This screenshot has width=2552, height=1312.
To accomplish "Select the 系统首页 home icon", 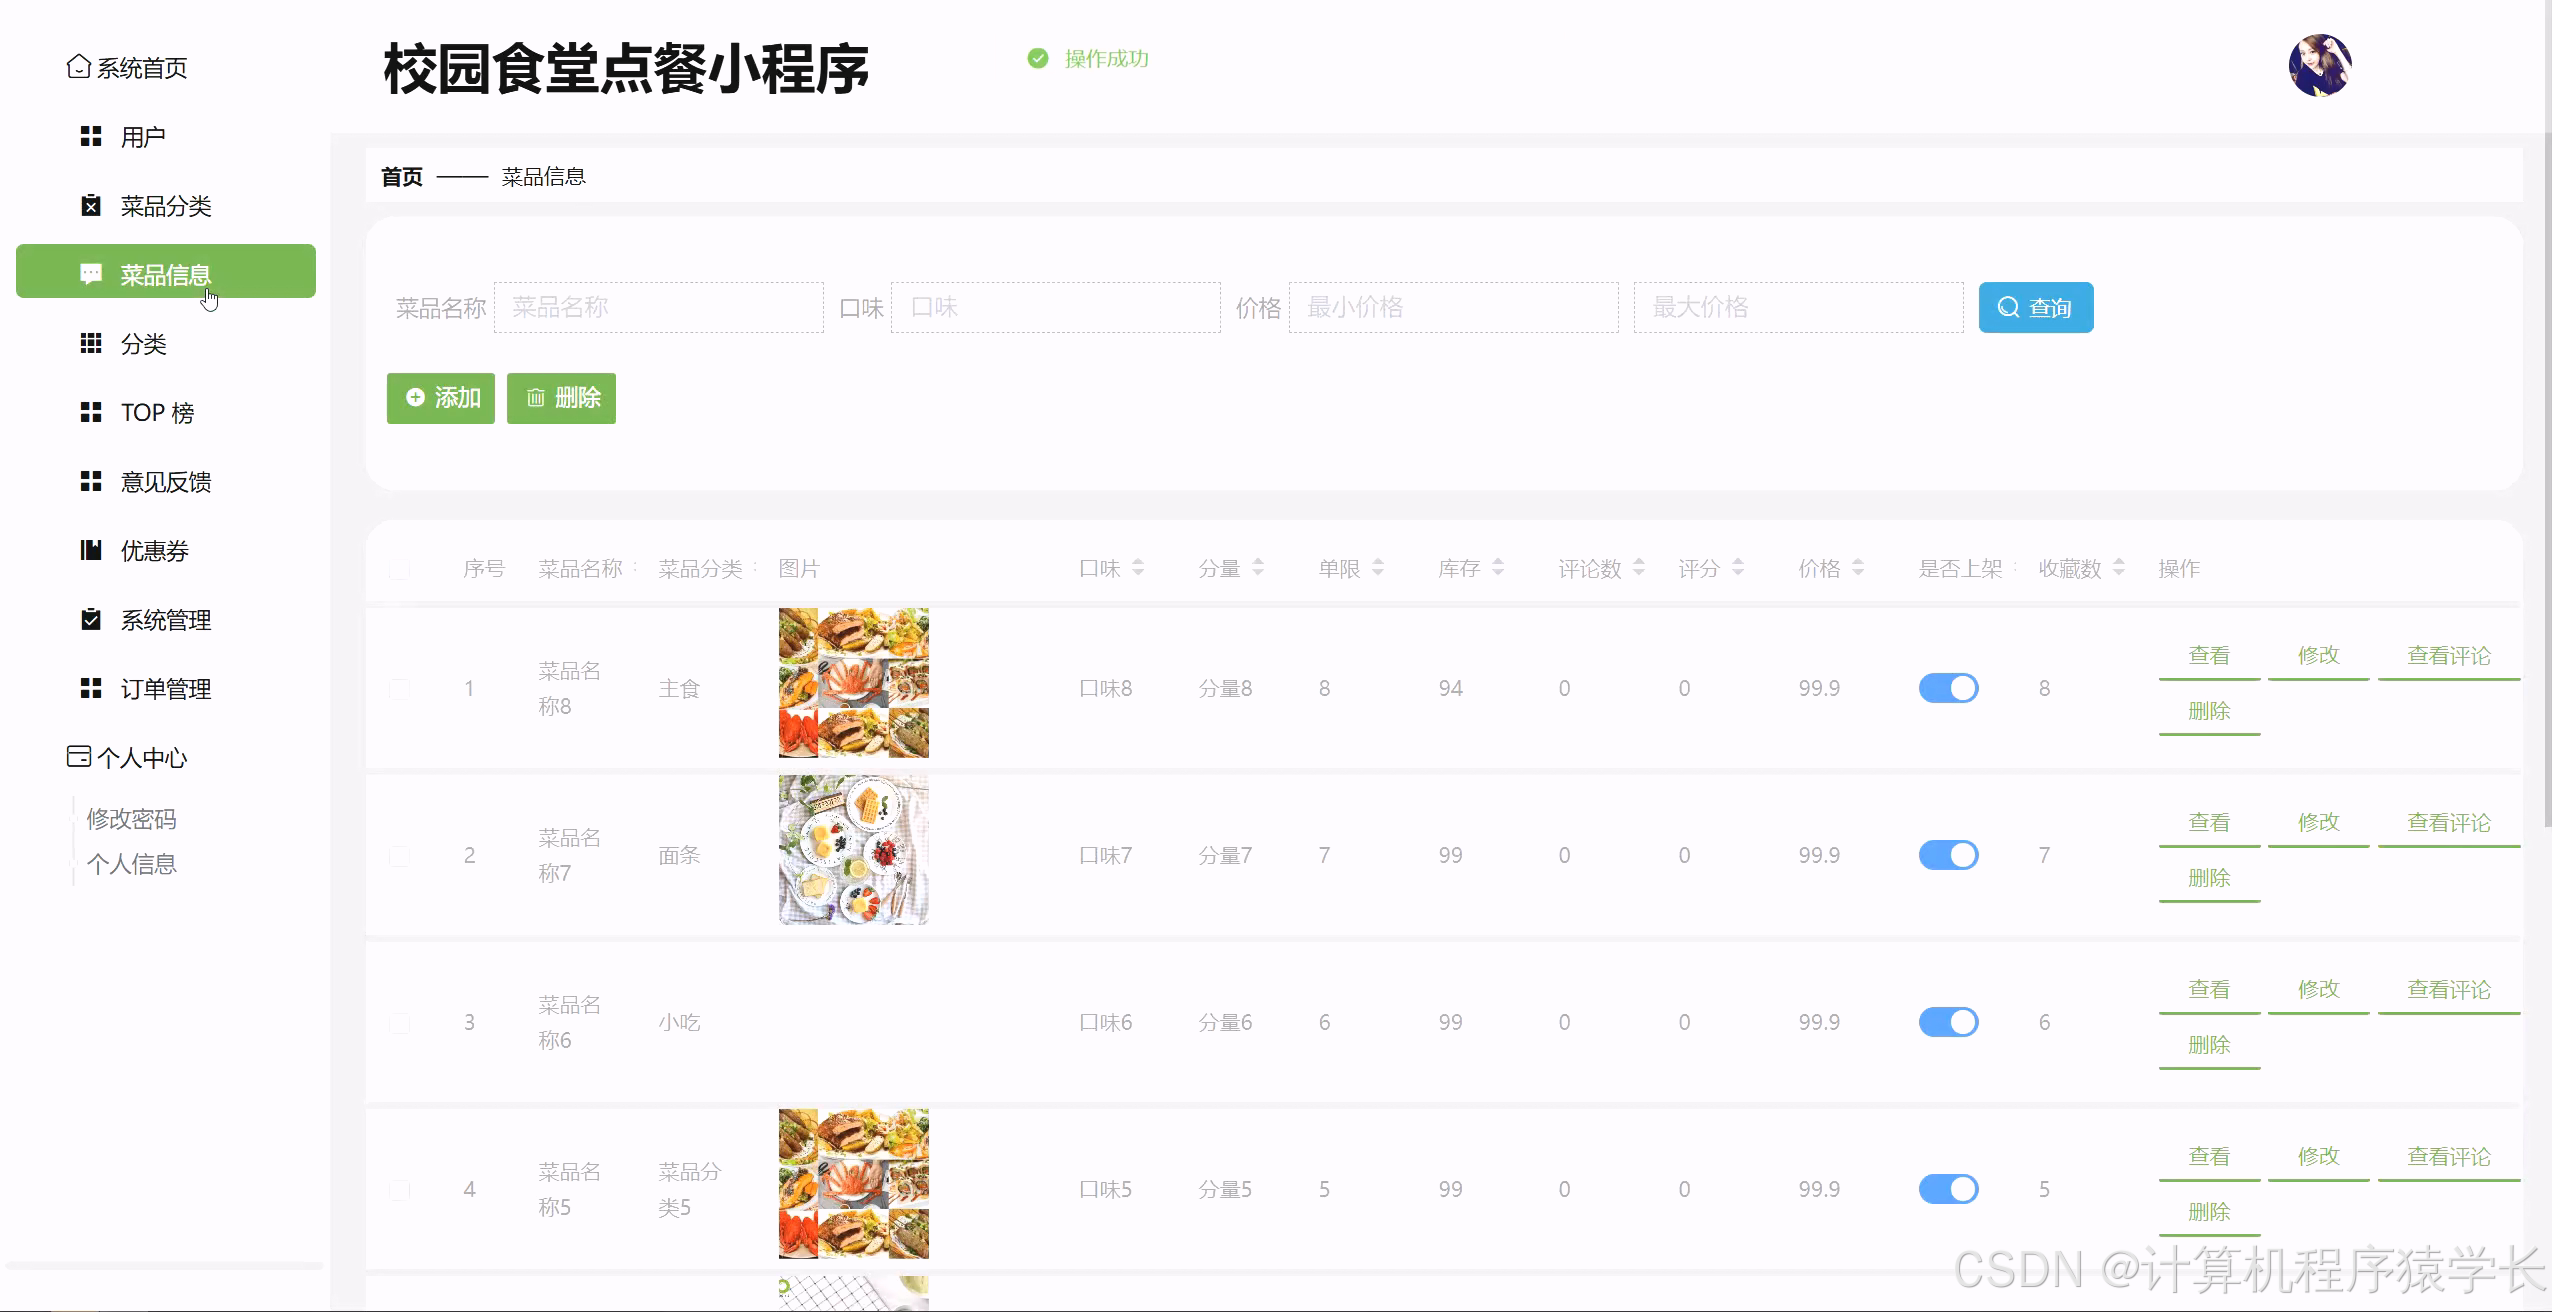I will 80,67.
